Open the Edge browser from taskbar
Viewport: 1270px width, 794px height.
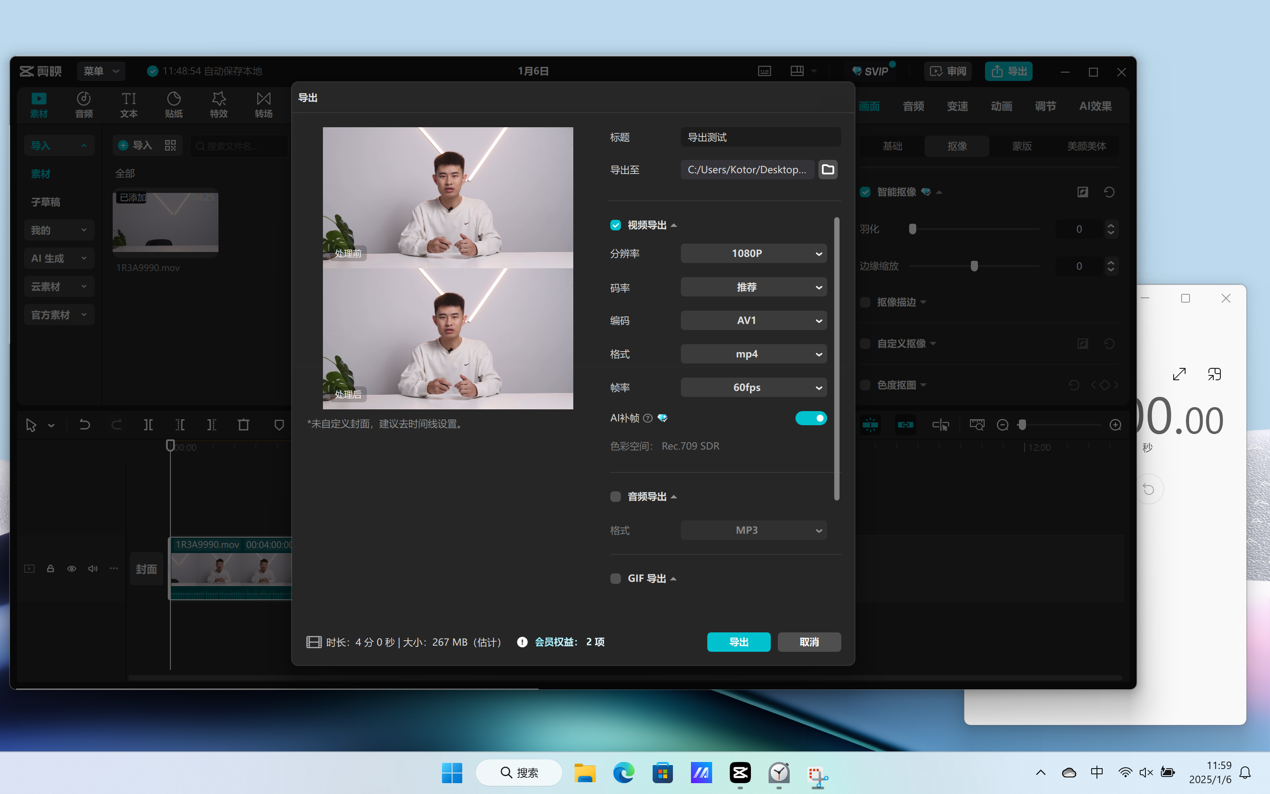pos(624,773)
